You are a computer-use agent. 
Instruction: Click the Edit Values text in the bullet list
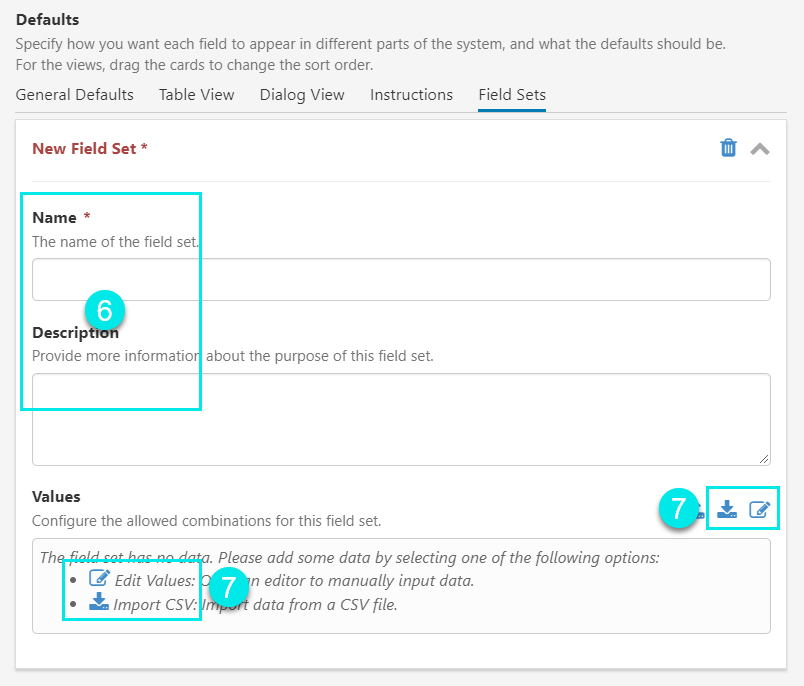pyautogui.click(x=154, y=580)
